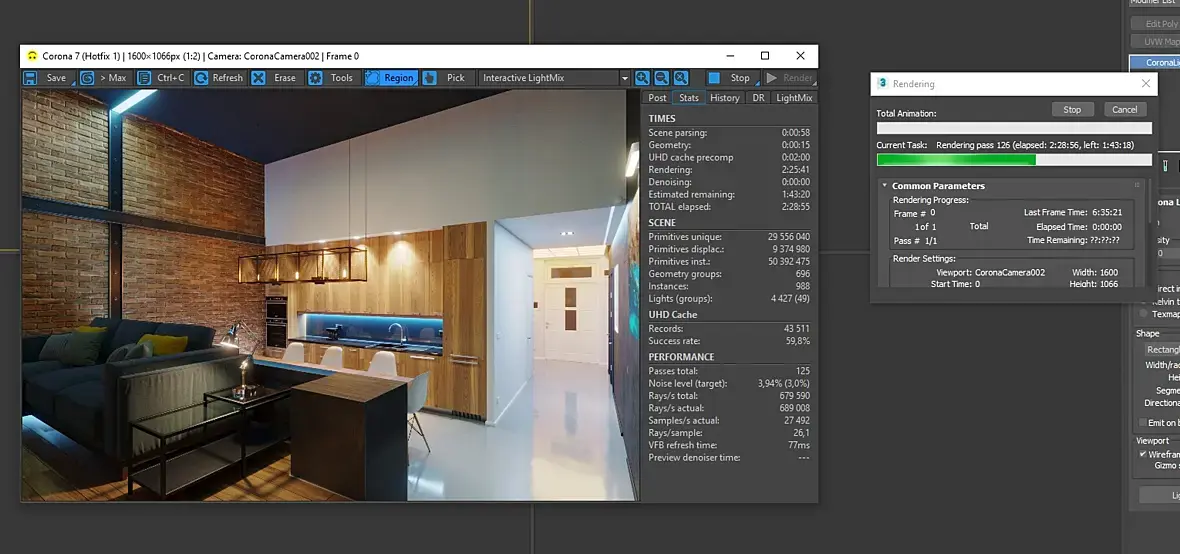
Task: Click the 'Lights (groups):' stat row
Action: pos(728,299)
